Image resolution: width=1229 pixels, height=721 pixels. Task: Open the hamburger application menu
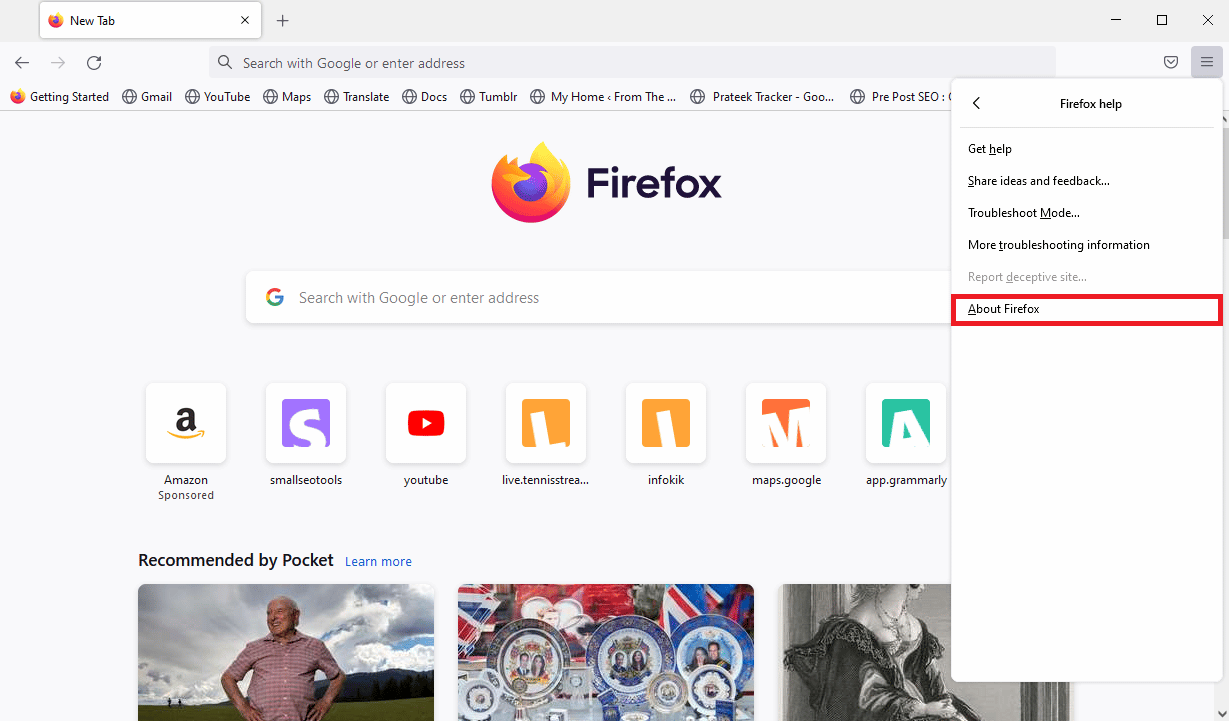1207,63
